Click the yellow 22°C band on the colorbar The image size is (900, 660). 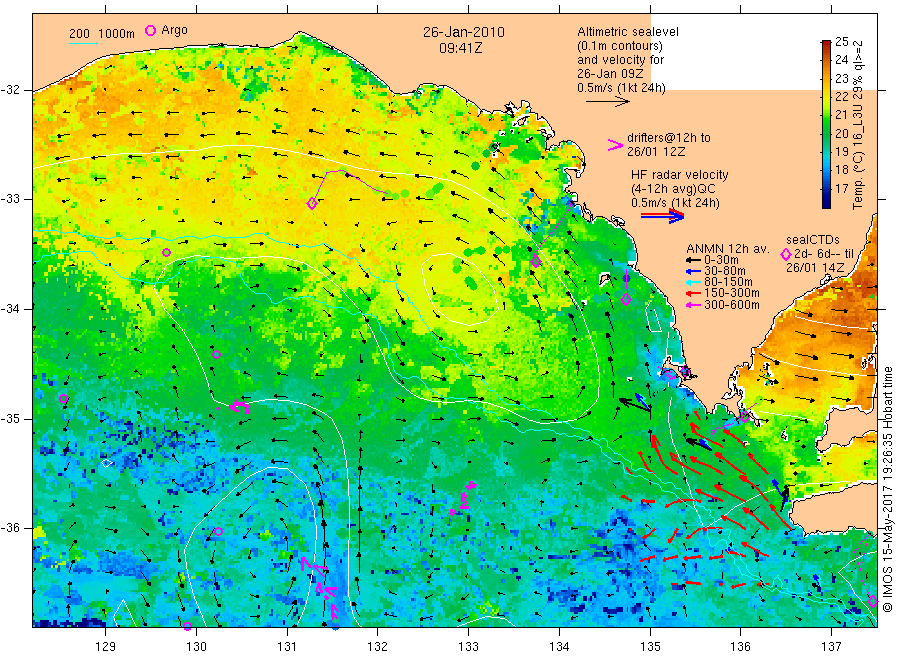pos(826,96)
